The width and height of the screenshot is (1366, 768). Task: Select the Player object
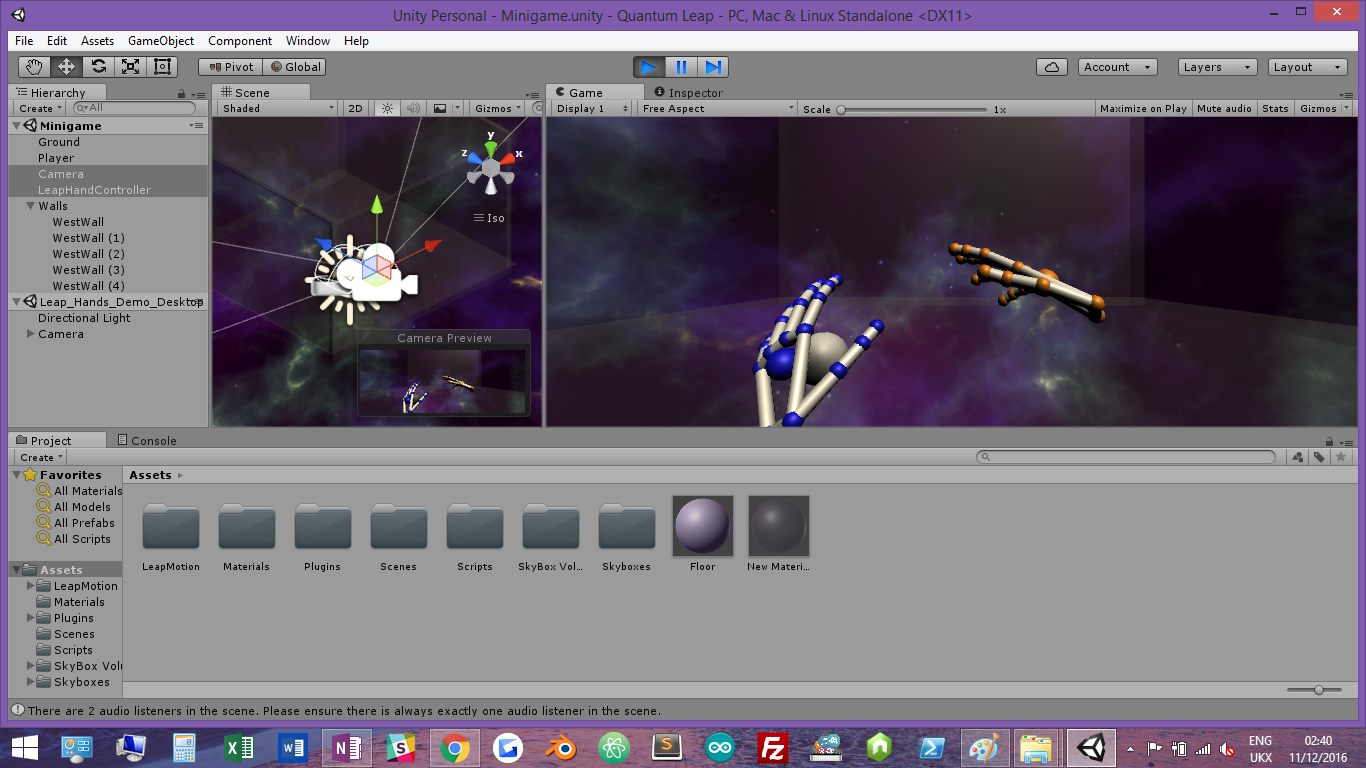(x=108, y=158)
